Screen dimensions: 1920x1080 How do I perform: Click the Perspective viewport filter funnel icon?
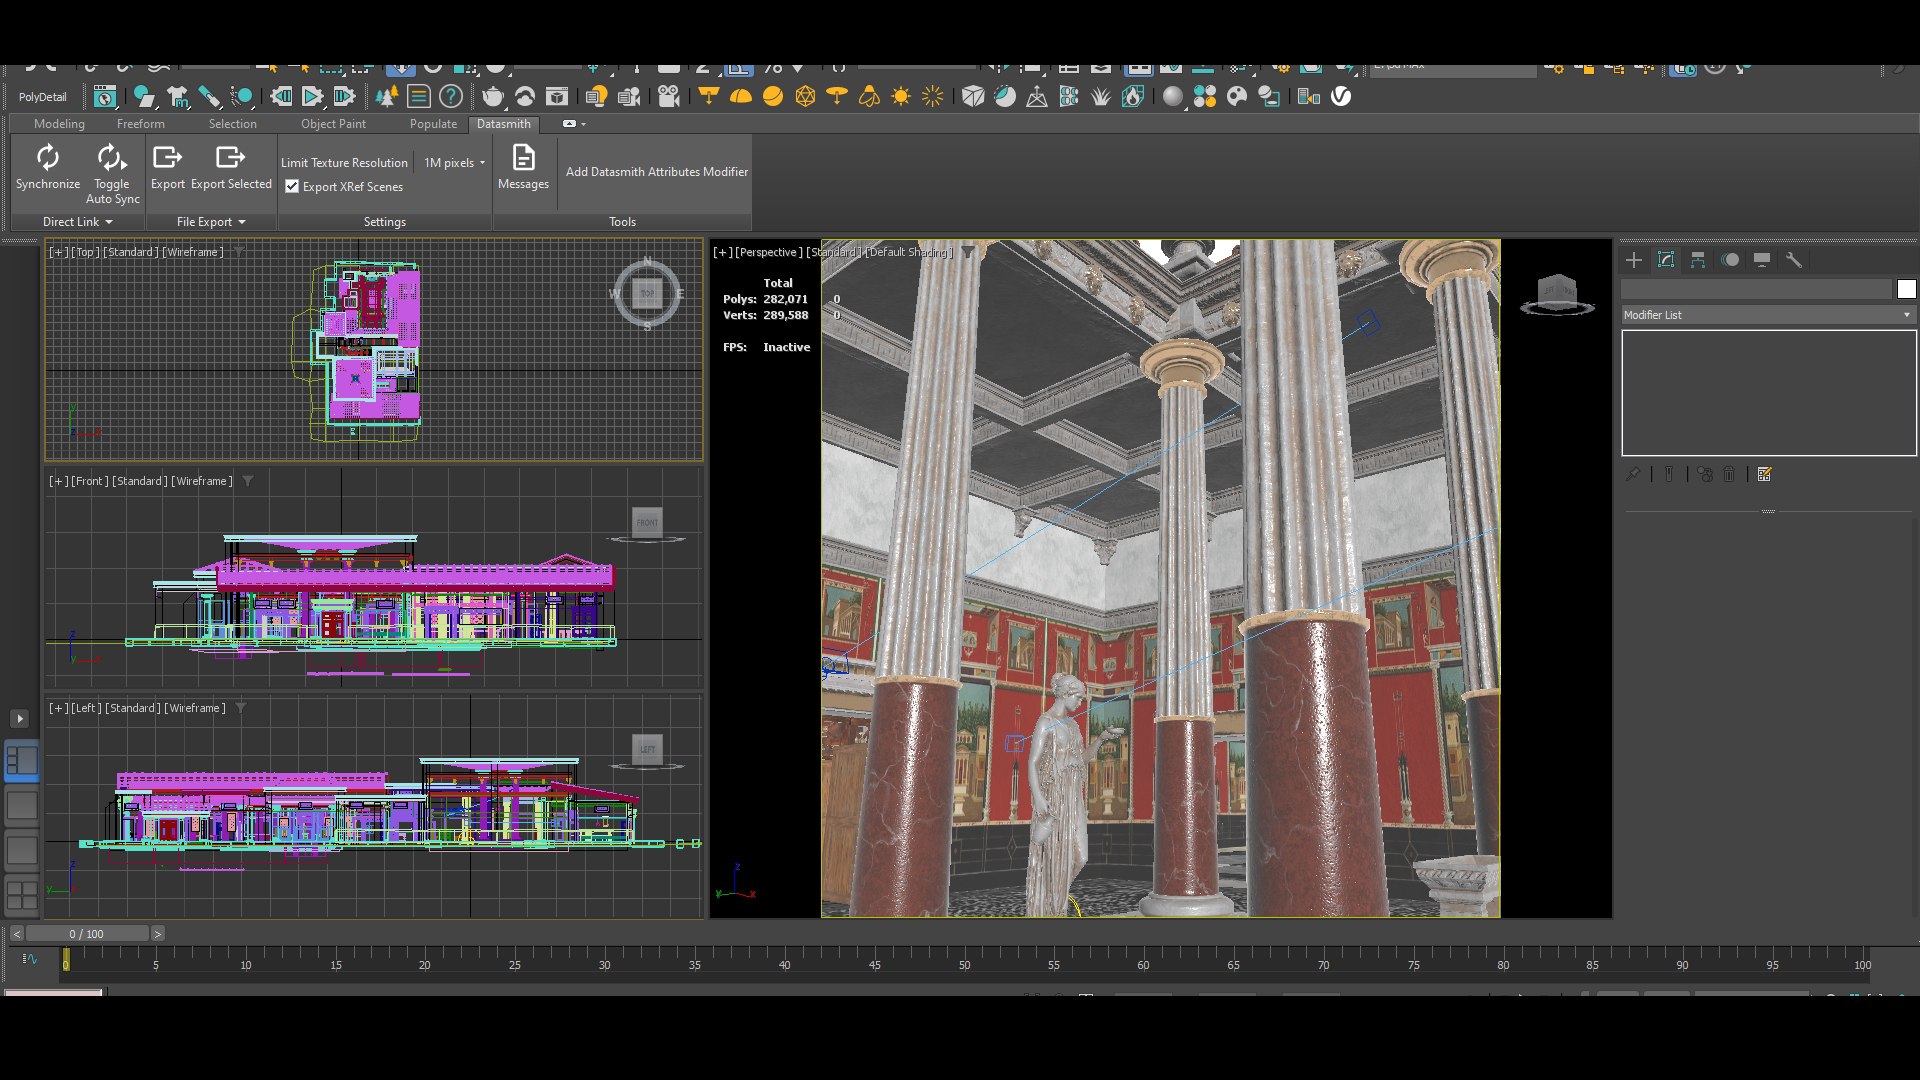(x=968, y=252)
